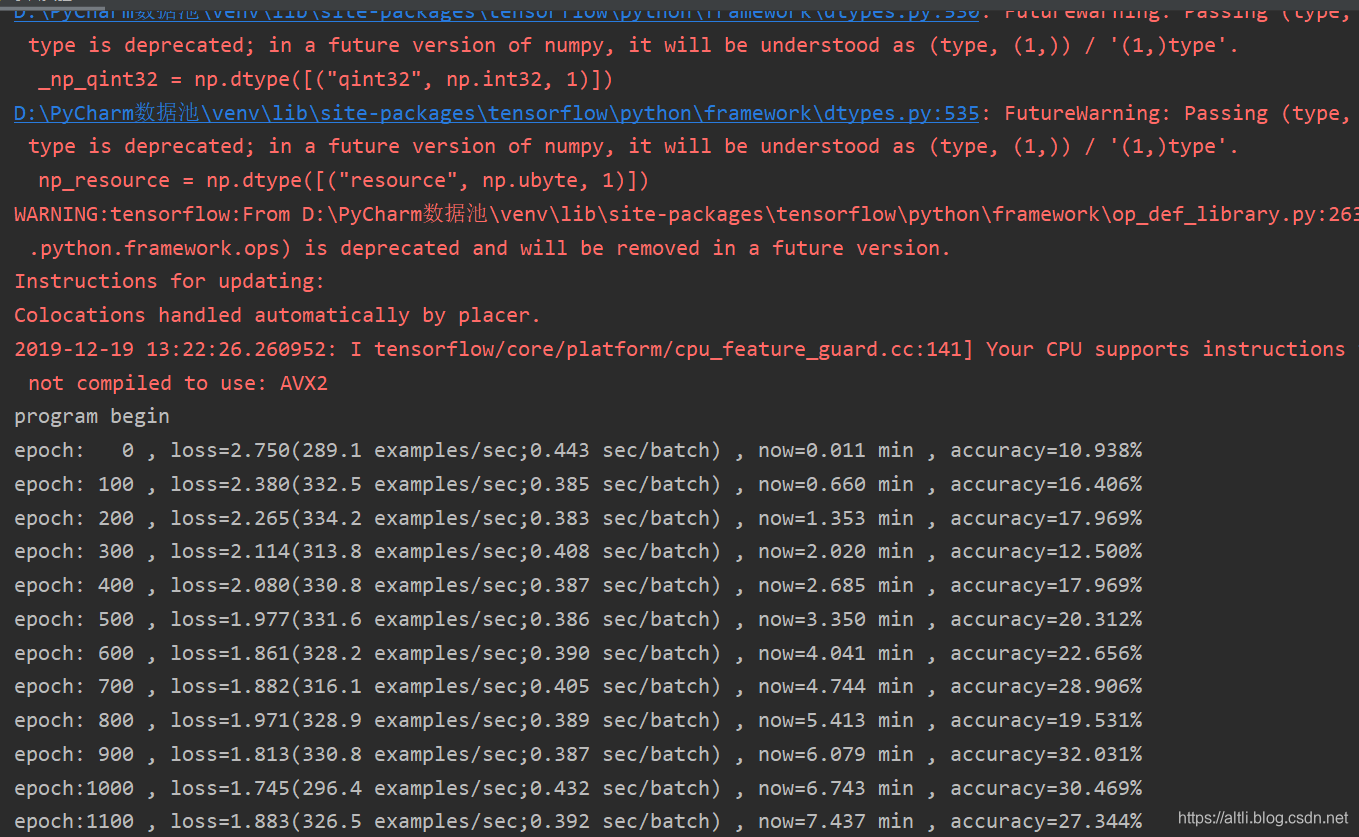This screenshot has width=1359, height=837.
Task: Open the dtypes.py:535 file path link
Action: pyautogui.click(x=497, y=113)
